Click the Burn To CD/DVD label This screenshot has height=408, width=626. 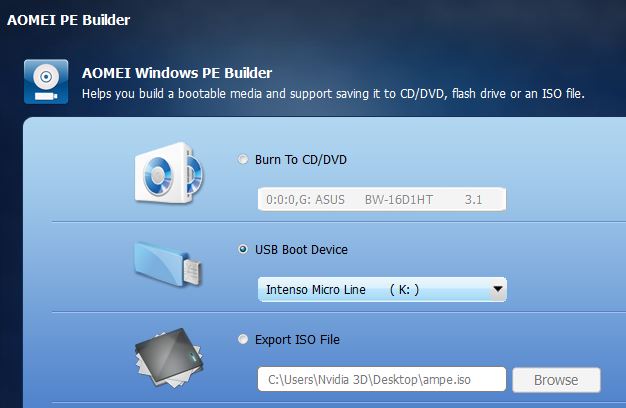coord(301,160)
